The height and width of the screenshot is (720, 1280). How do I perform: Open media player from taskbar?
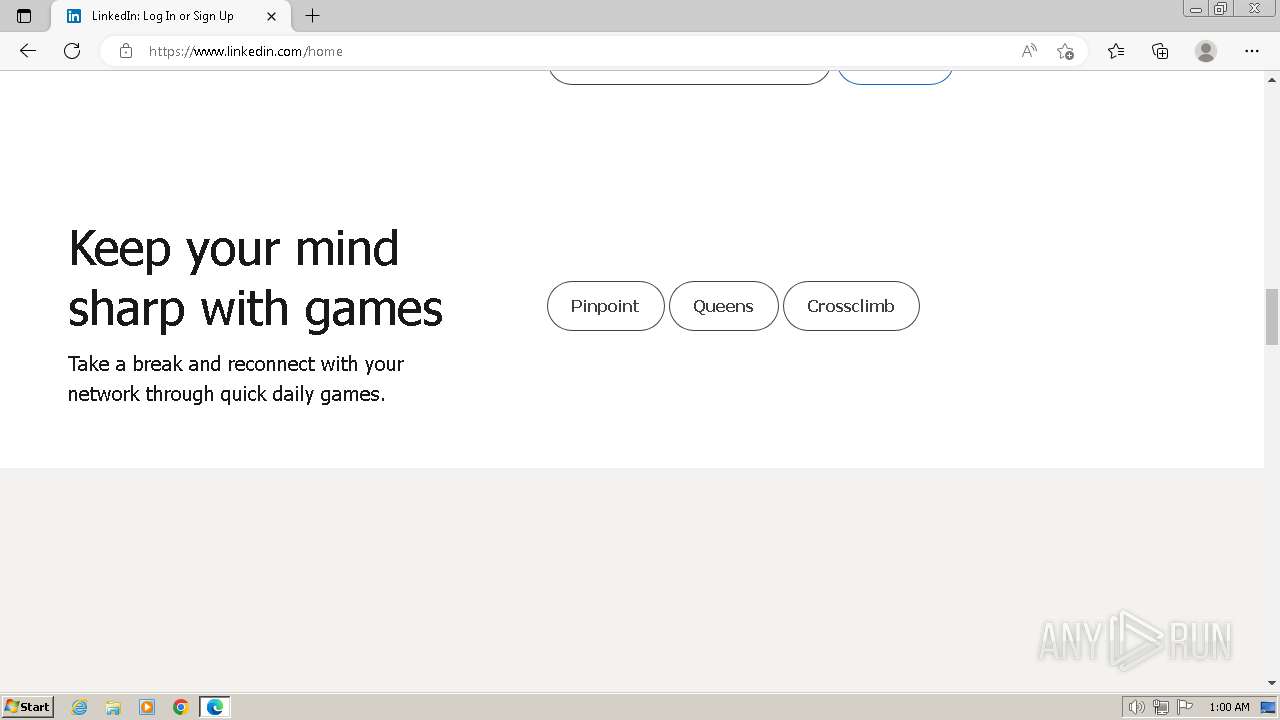coord(147,707)
